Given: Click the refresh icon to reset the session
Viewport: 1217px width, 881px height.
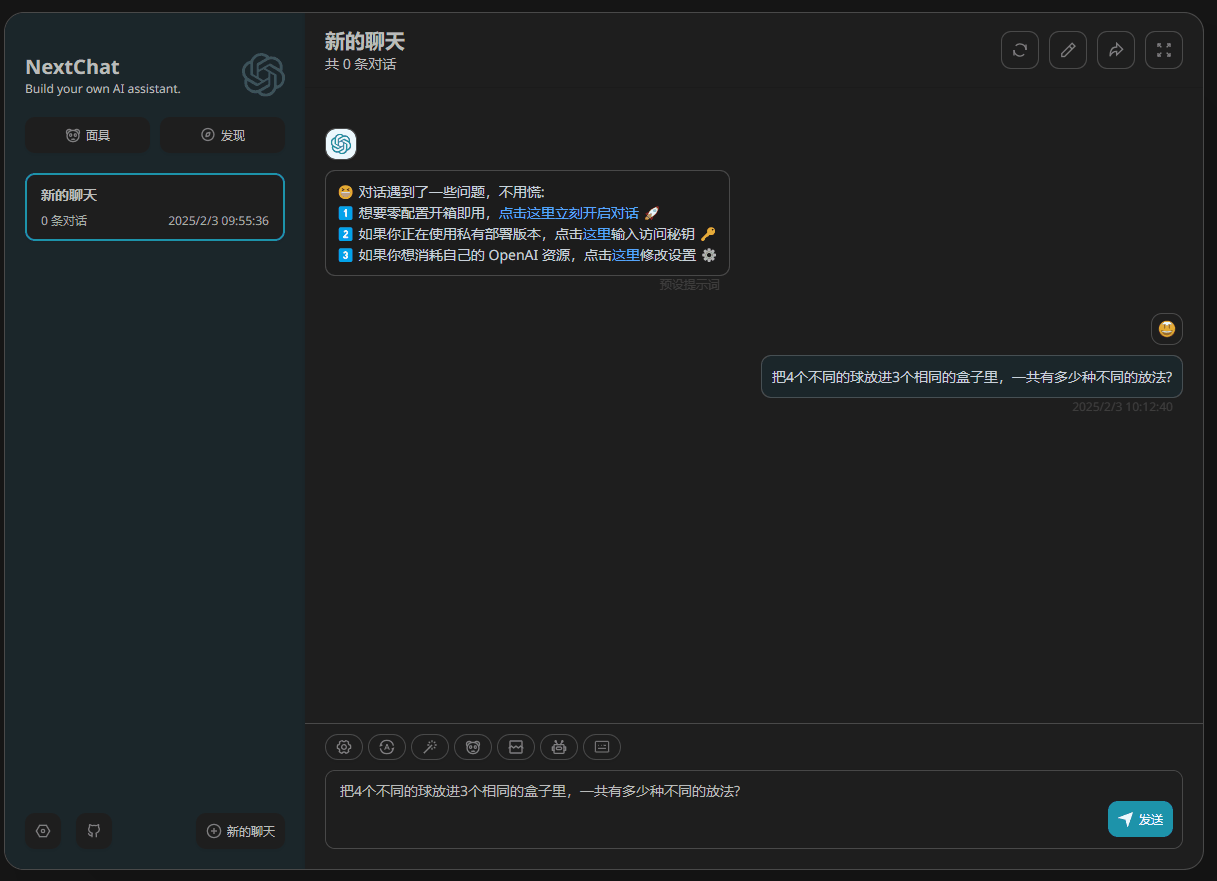Looking at the screenshot, I should [x=1019, y=49].
